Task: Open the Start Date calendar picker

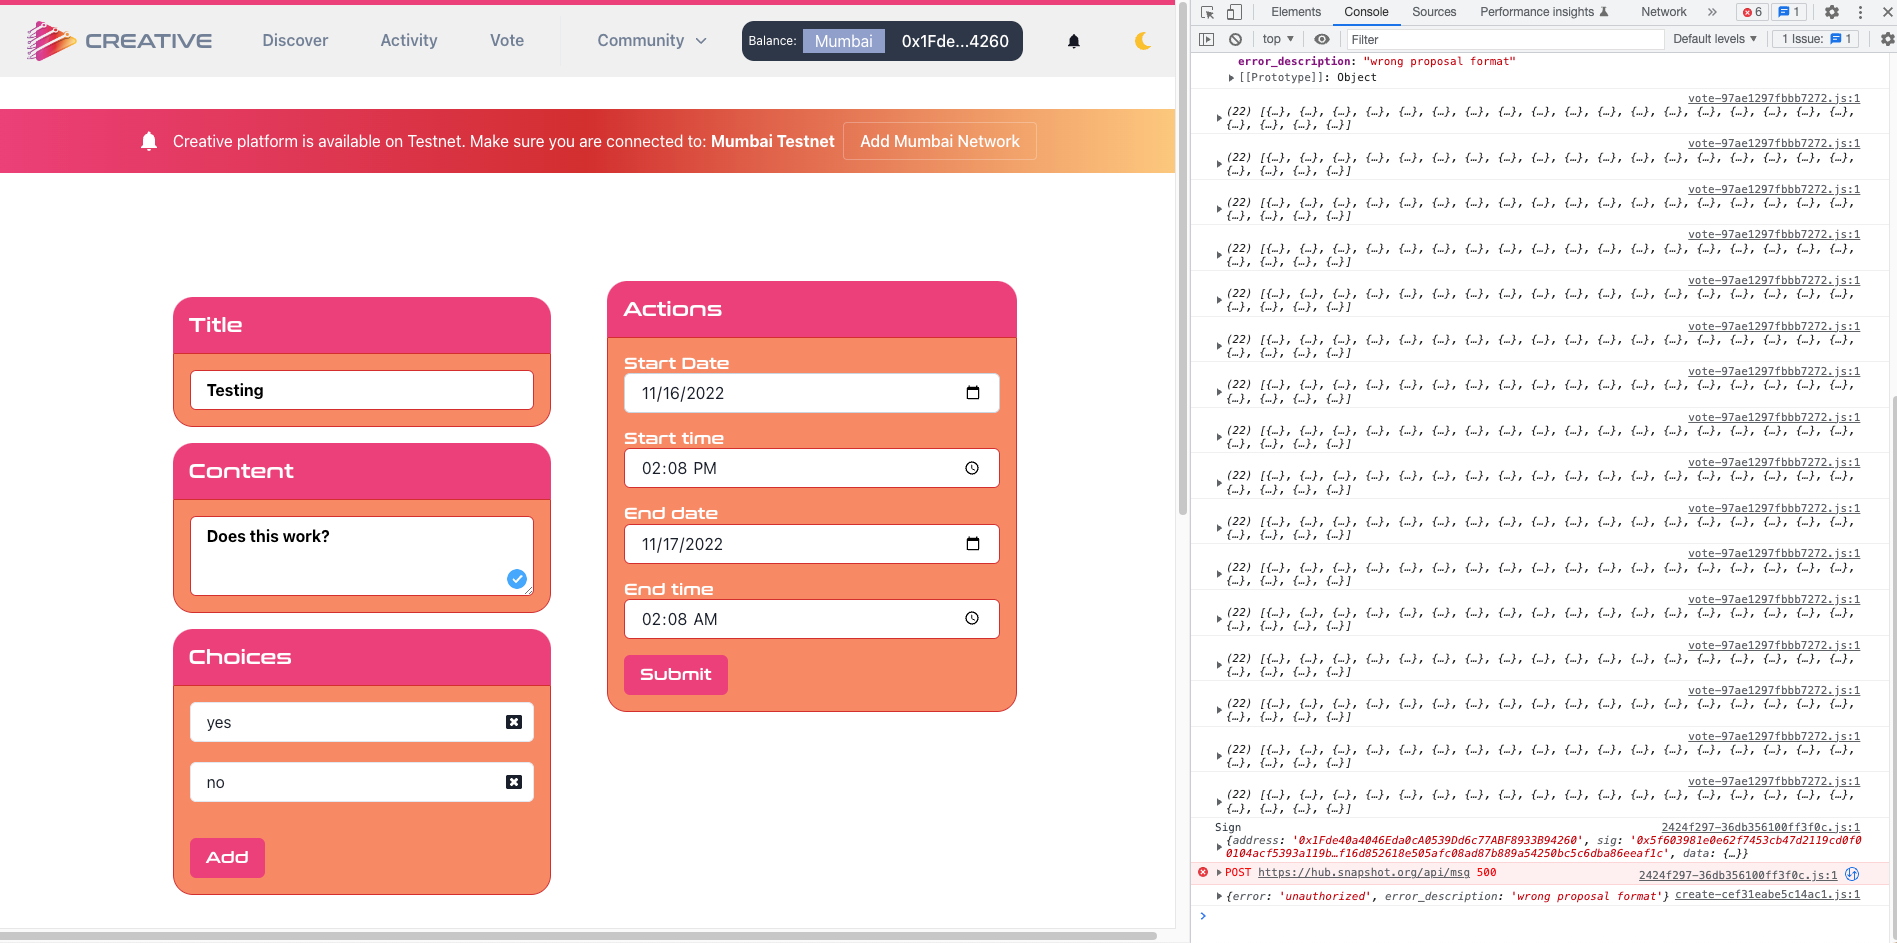Action: [x=973, y=393]
